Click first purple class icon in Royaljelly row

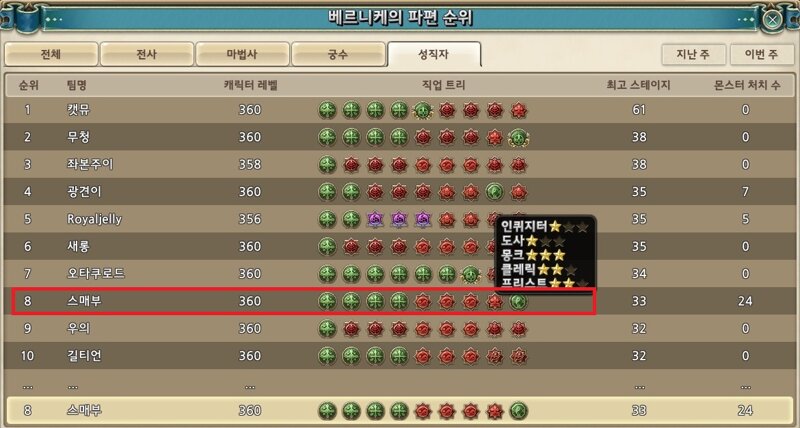pyautogui.click(x=376, y=219)
